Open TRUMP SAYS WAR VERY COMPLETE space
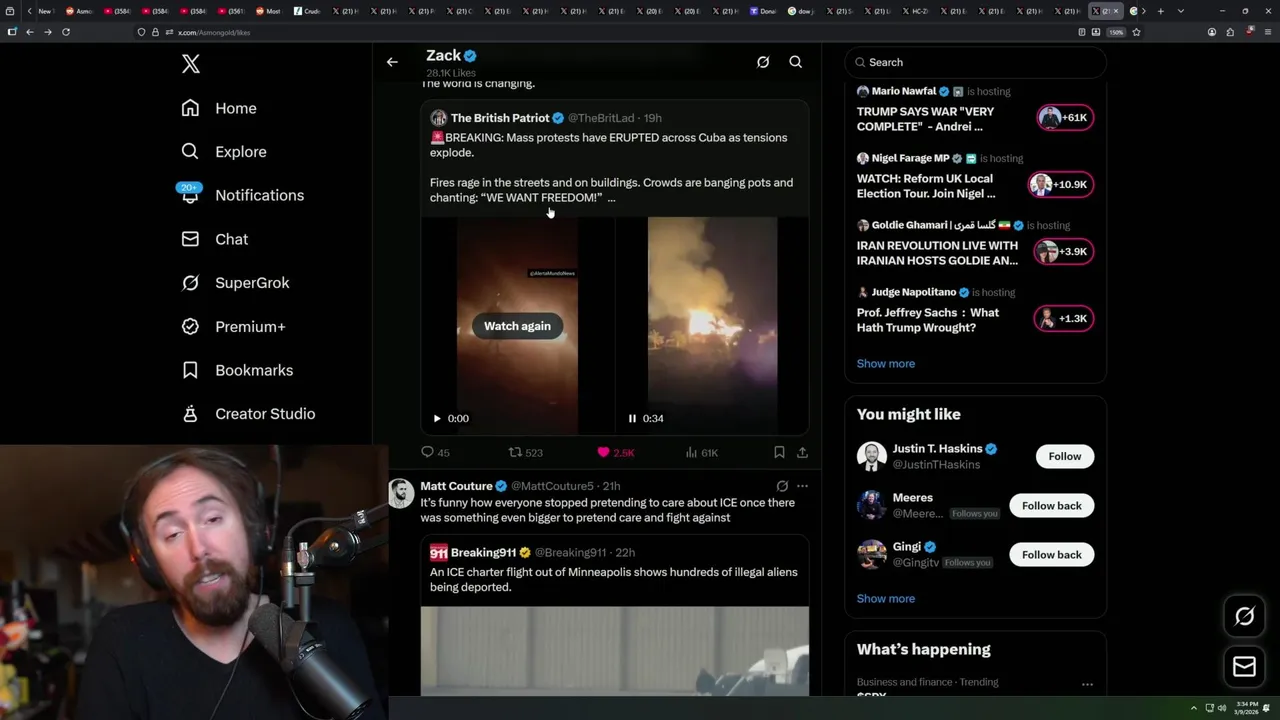Image resolution: width=1280 pixels, height=720 pixels. coord(925,119)
